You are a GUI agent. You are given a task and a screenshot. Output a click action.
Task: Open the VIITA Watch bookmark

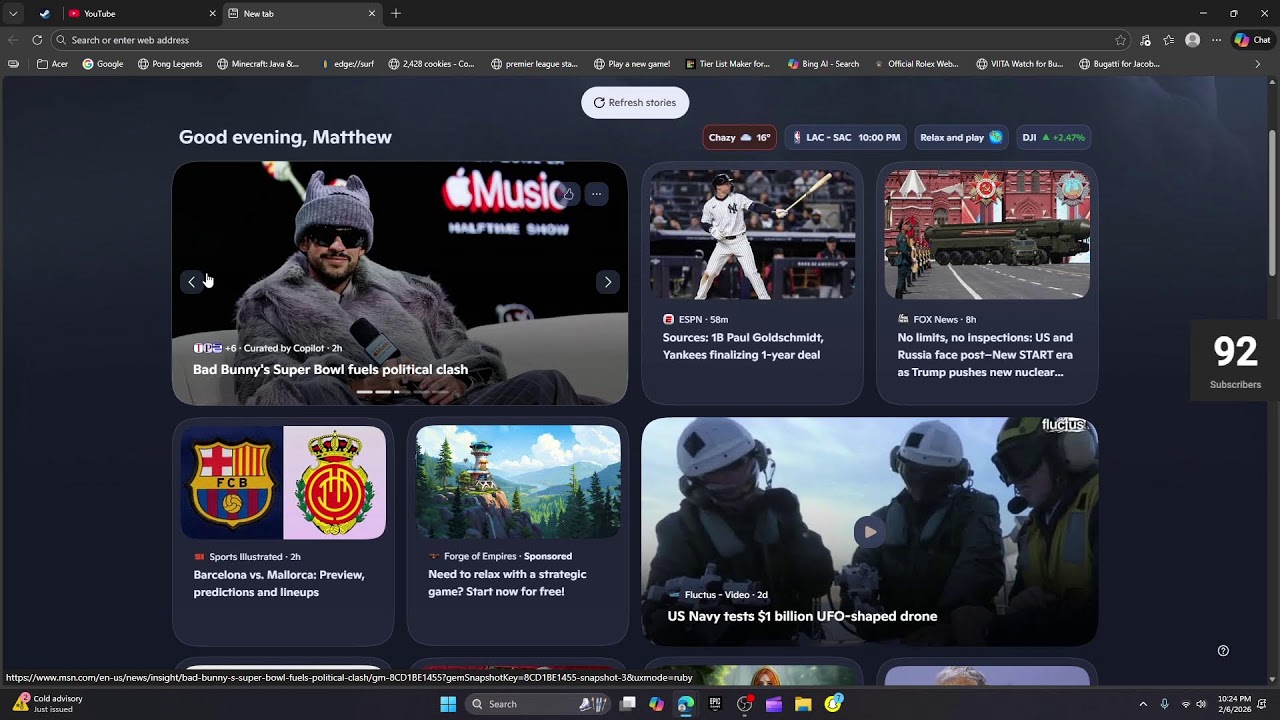point(1019,64)
